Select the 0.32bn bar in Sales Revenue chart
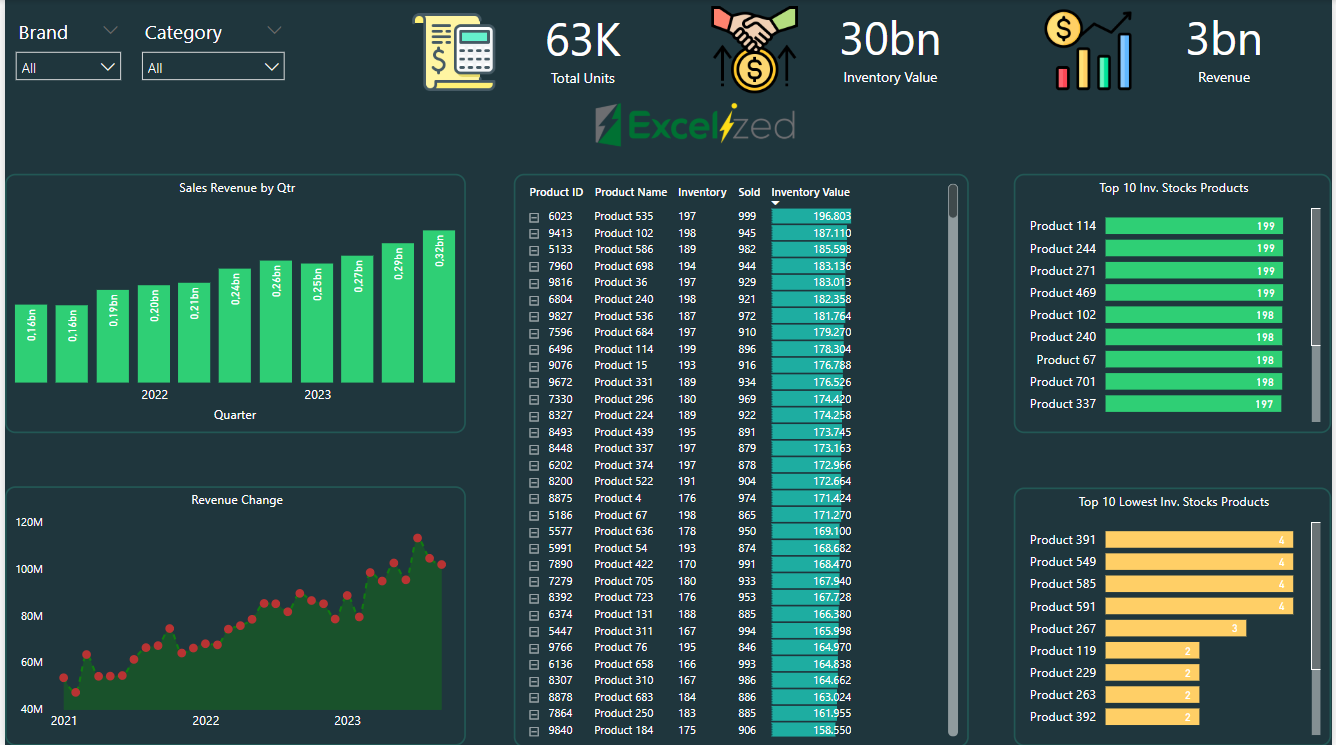Screen dimensions: 1336x745 (439, 307)
